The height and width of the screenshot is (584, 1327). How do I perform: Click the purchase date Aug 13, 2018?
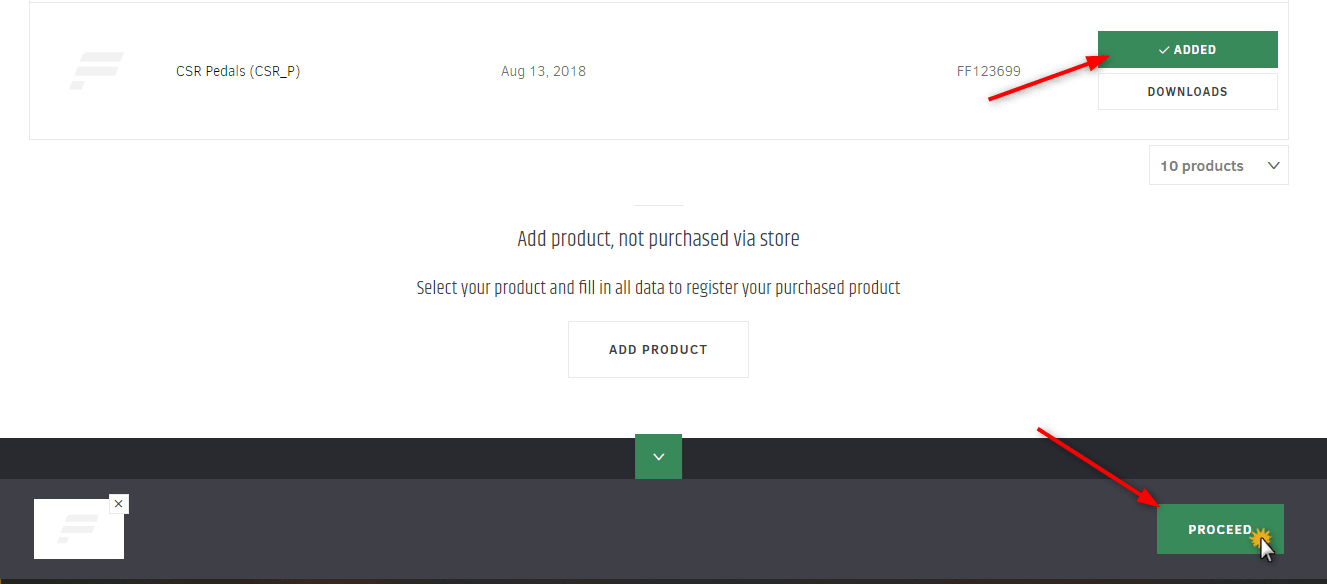543,71
